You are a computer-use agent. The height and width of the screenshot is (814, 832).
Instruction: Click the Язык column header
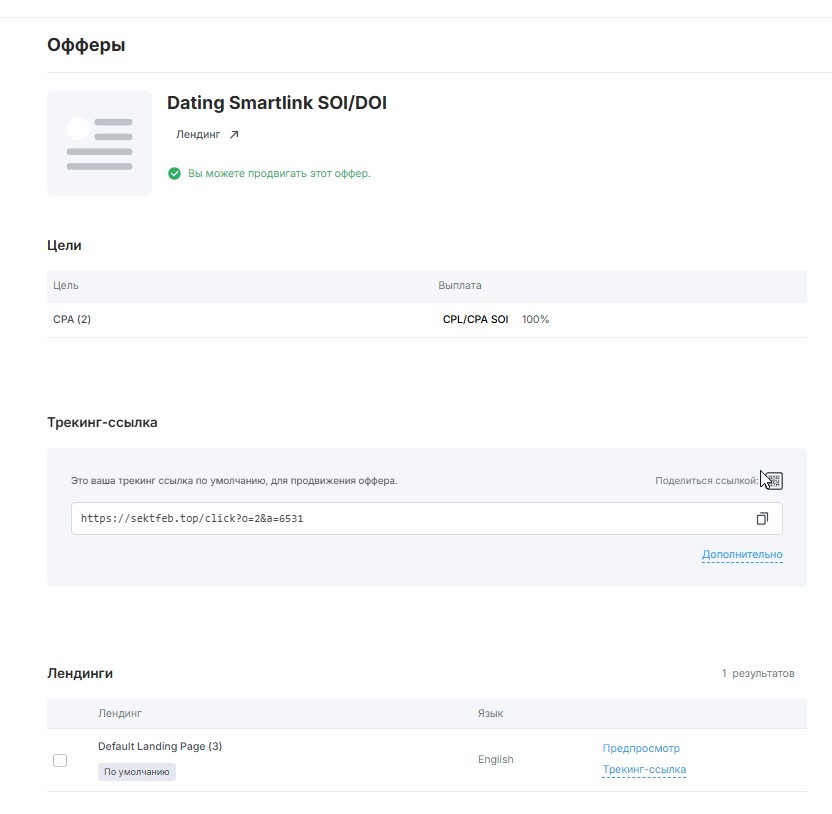[x=490, y=714]
